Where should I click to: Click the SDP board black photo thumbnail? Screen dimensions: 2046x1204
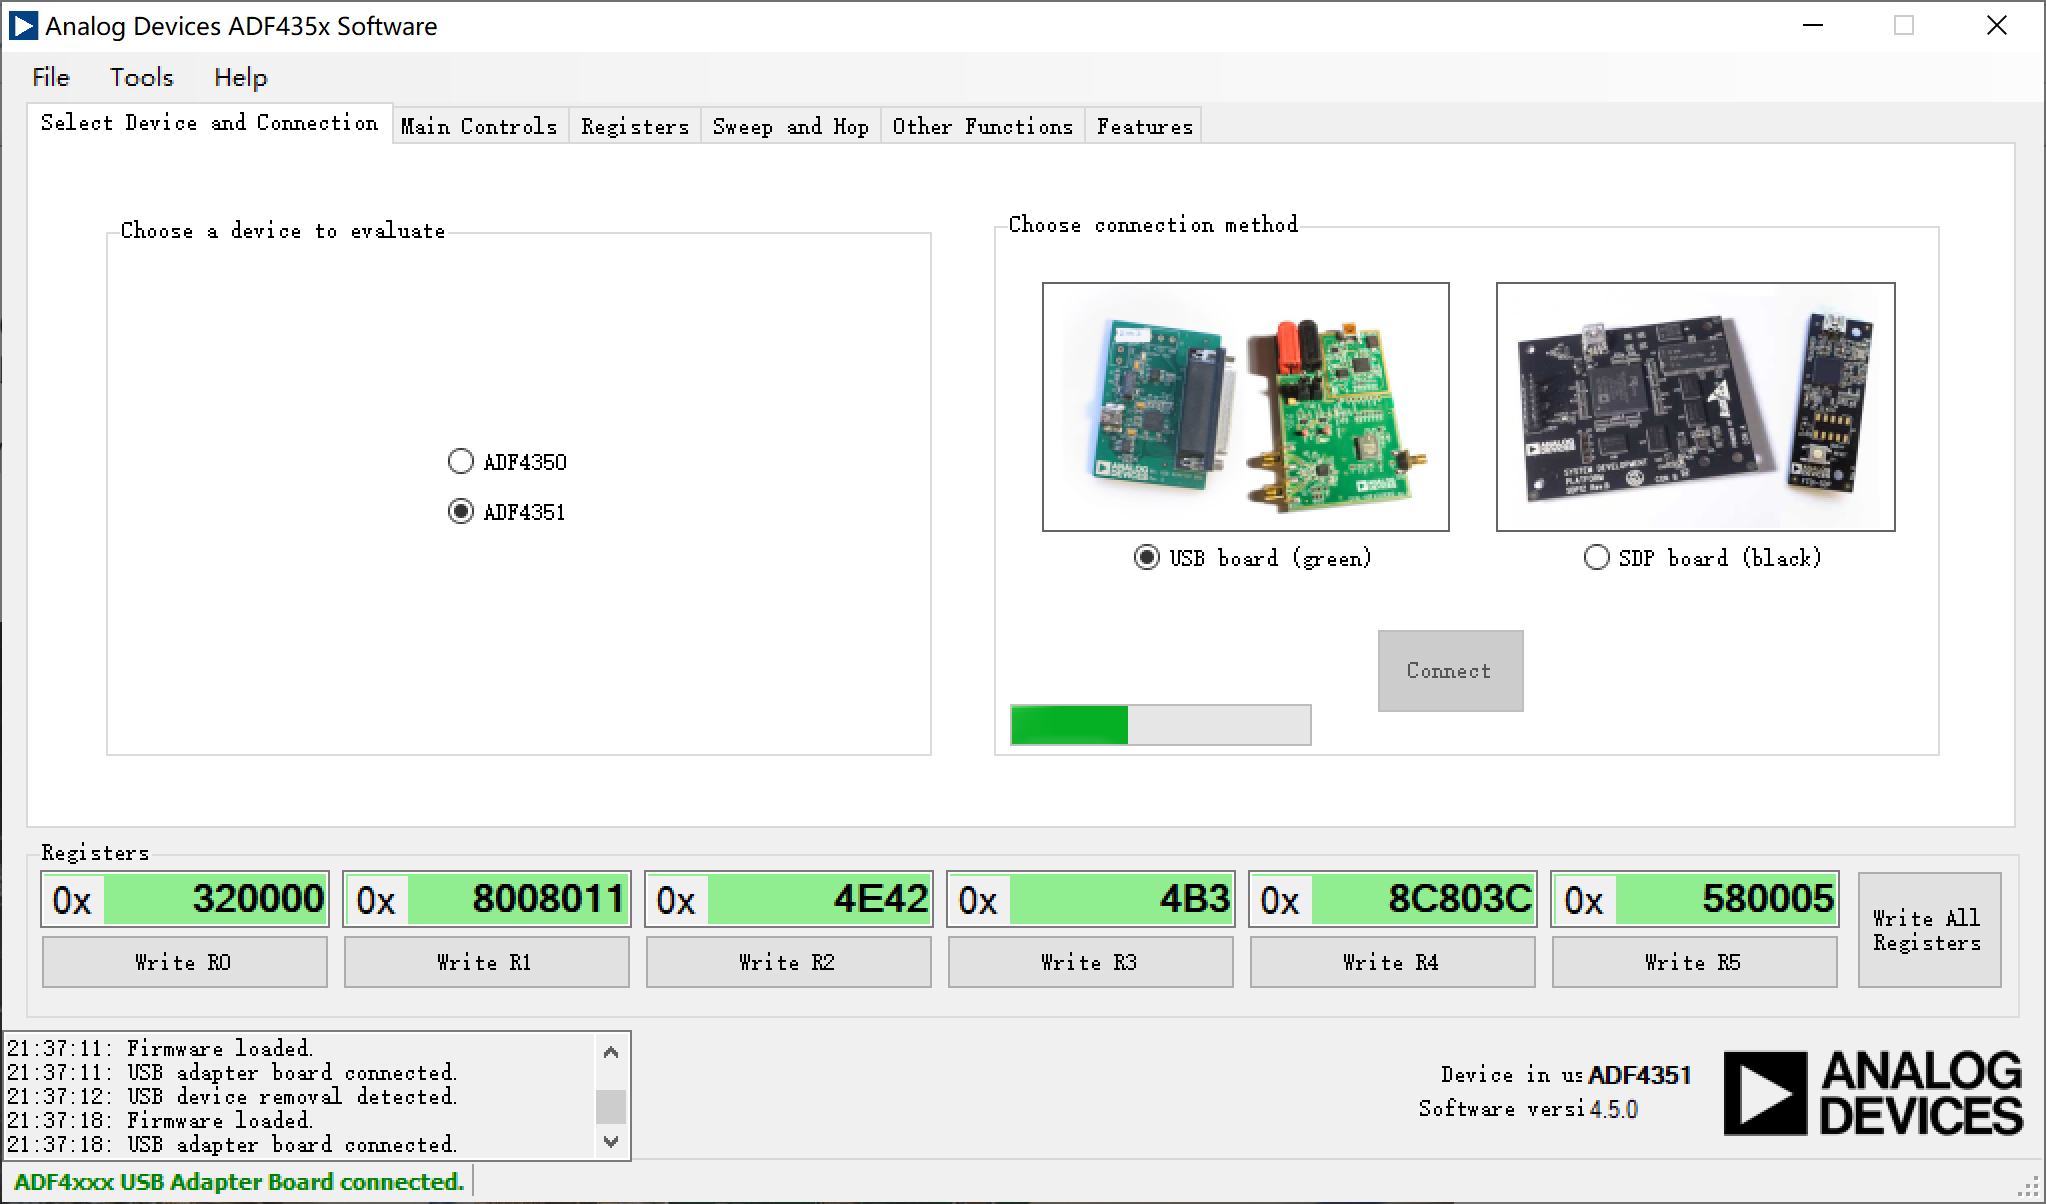[x=1695, y=407]
